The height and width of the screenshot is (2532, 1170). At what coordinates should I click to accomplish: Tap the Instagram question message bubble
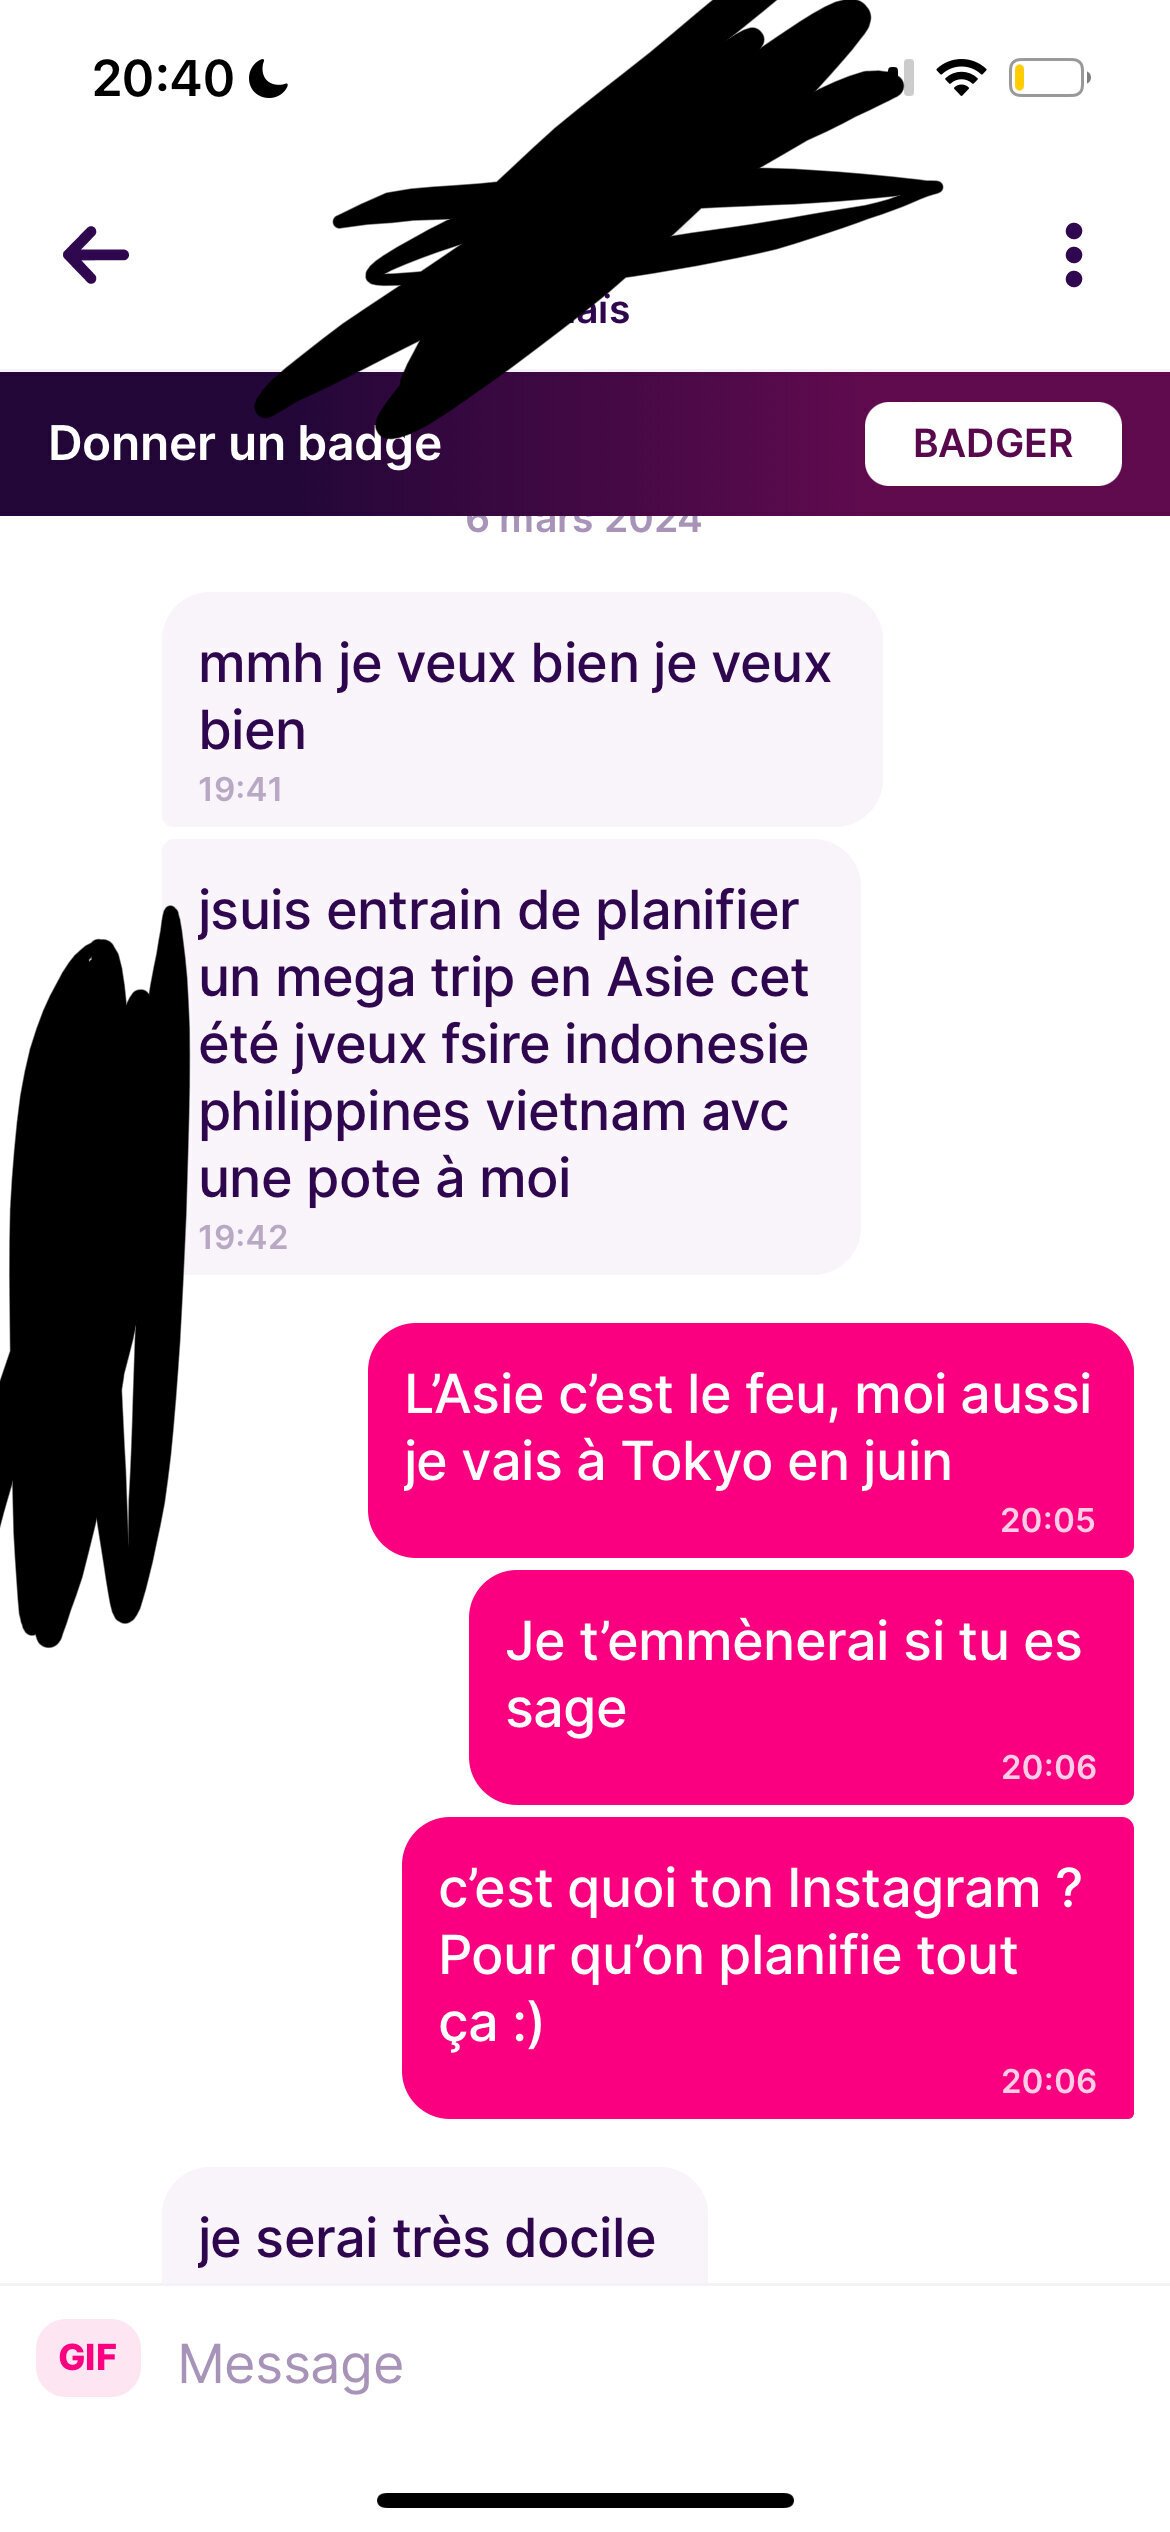[768, 1968]
